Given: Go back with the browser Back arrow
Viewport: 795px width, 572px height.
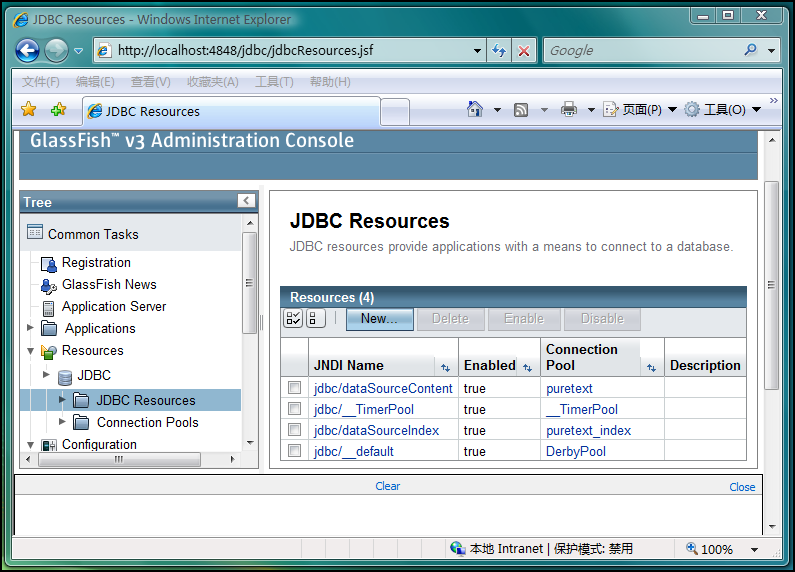Looking at the screenshot, I should (x=27, y=50).
